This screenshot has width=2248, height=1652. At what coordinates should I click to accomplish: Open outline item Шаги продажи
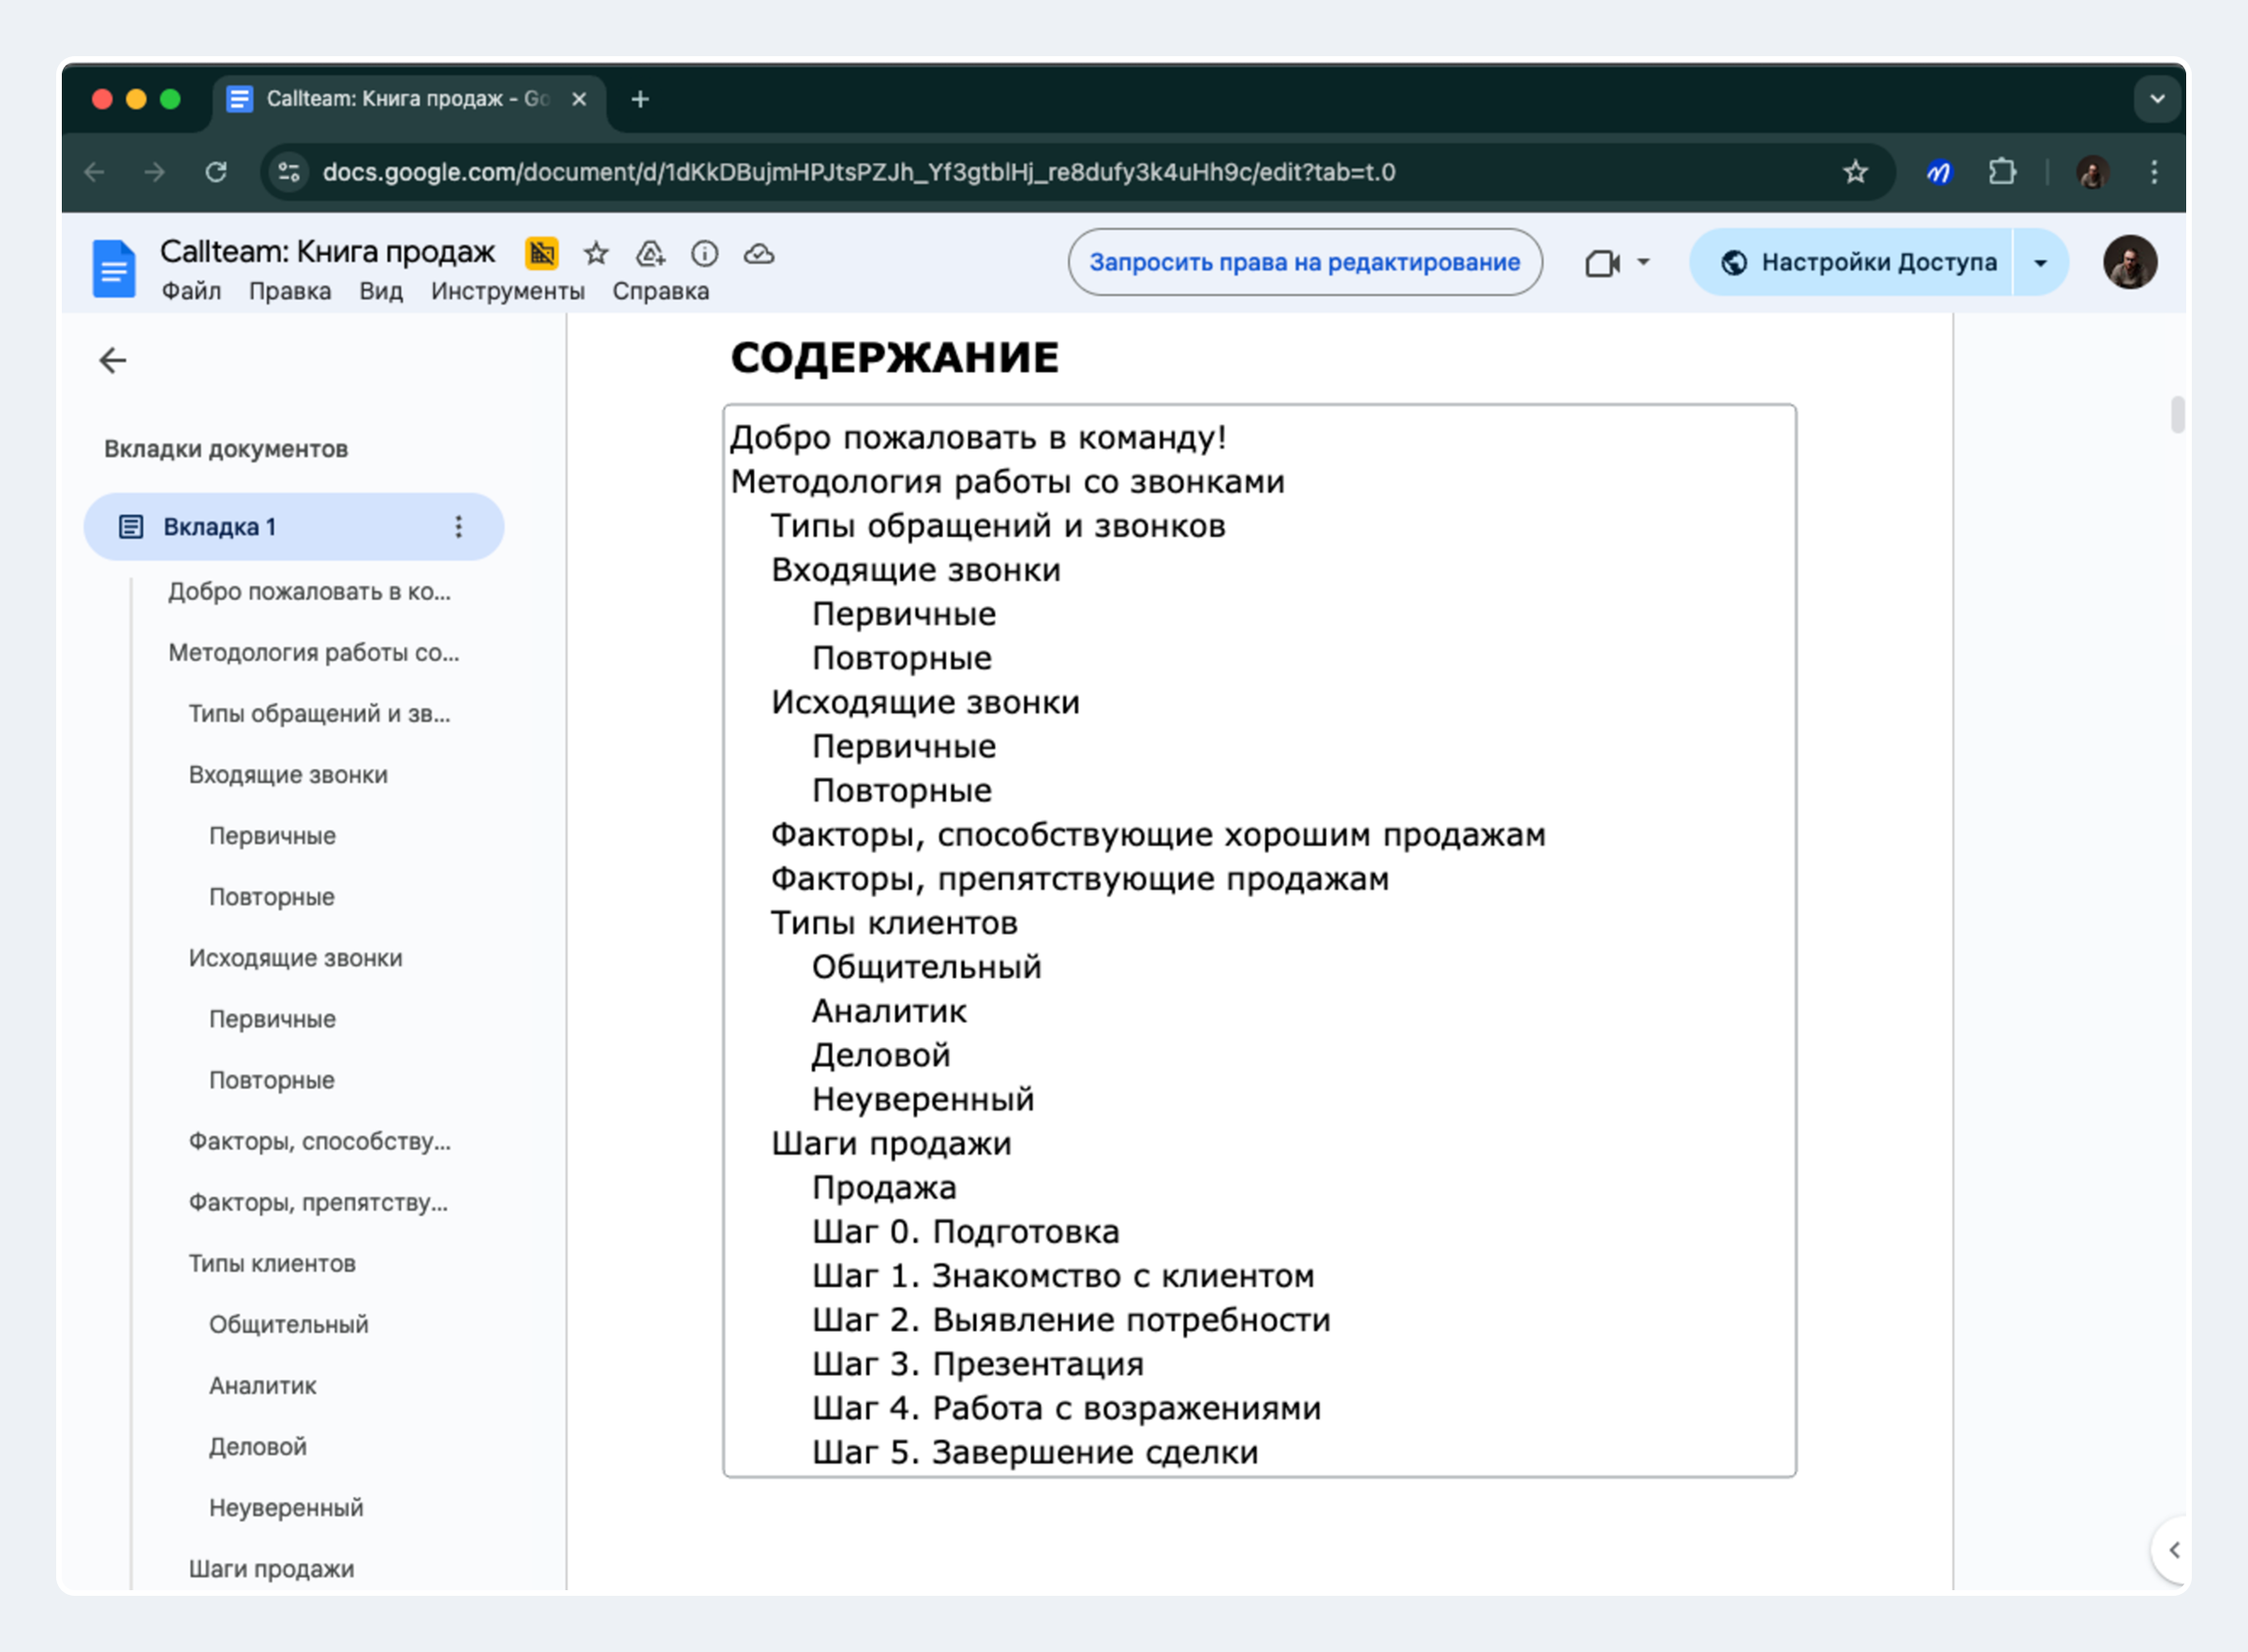coord(271,1569)
